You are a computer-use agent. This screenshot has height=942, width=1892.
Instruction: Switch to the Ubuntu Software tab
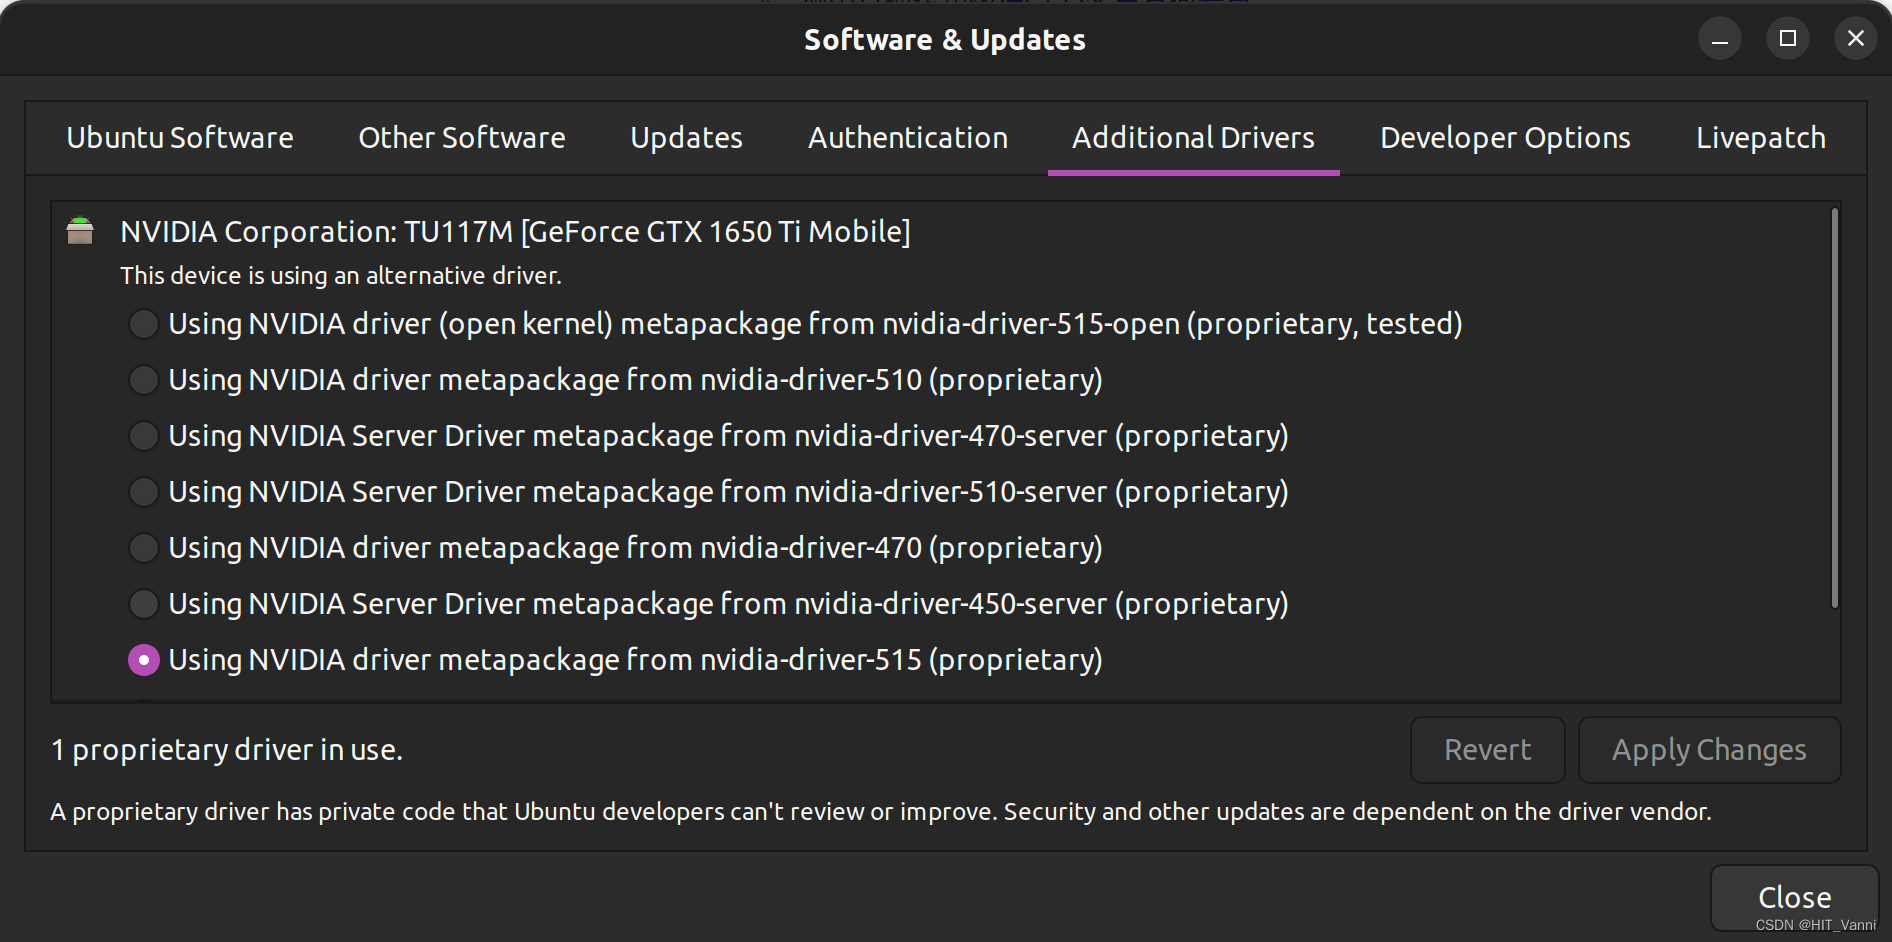coord(180,138)
